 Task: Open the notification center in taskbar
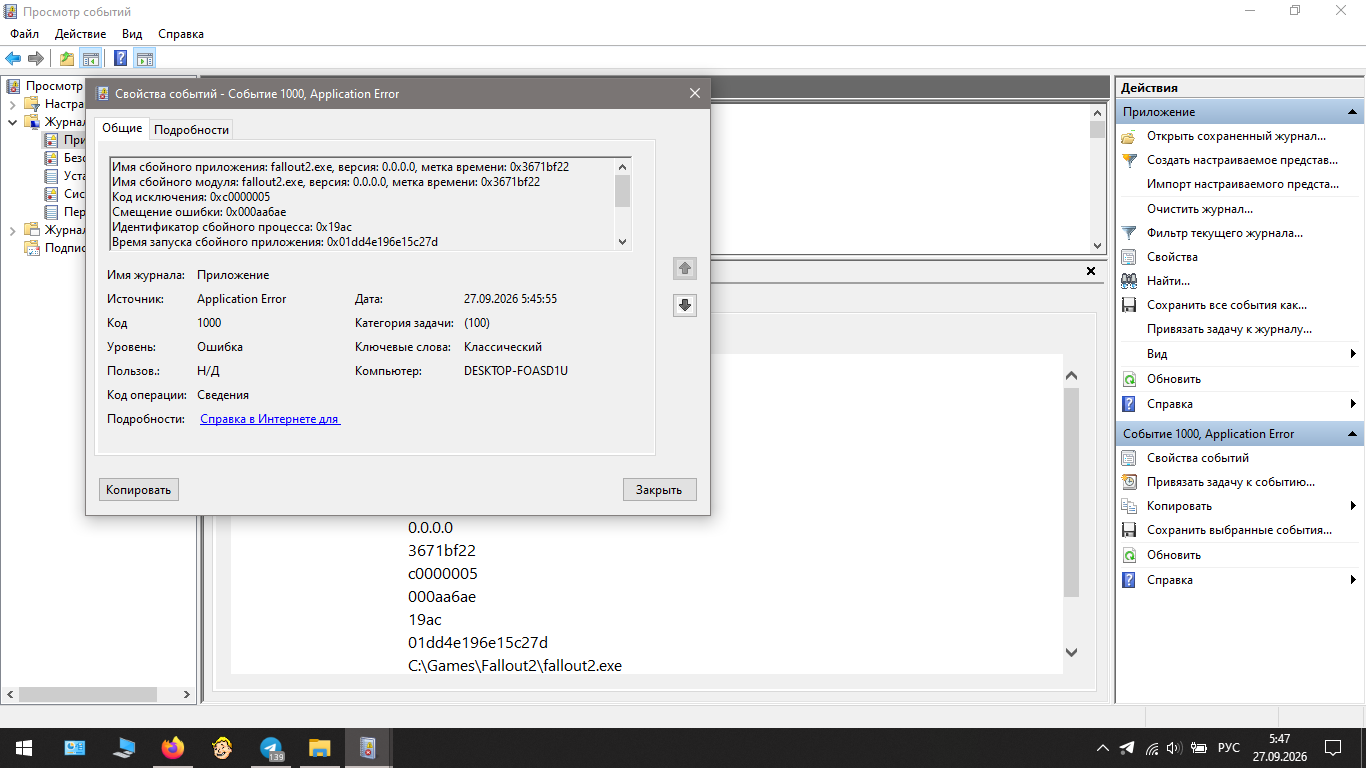coord(1333,748)
